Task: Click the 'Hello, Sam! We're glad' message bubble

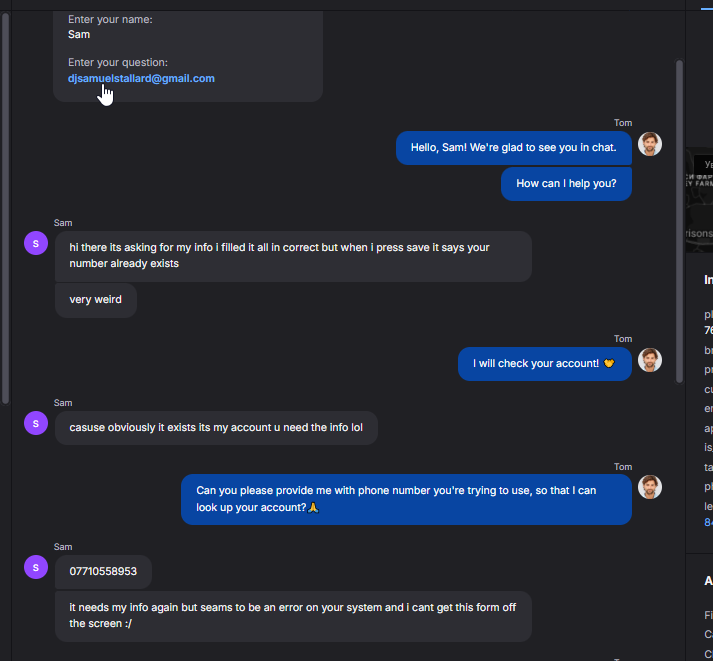Action: (513, 148)
